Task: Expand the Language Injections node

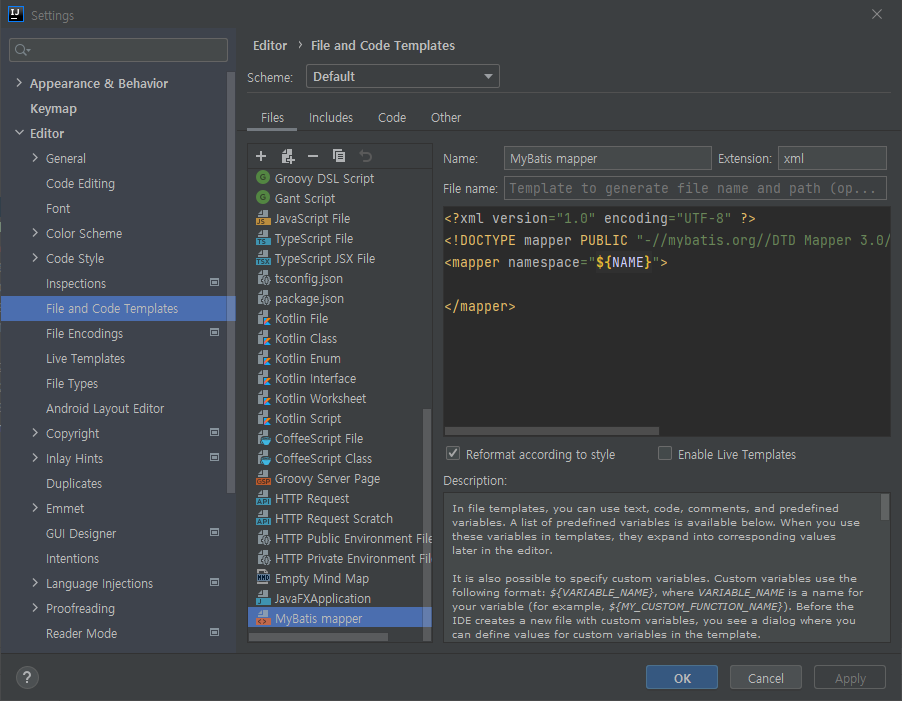Action: pos(35,583)
